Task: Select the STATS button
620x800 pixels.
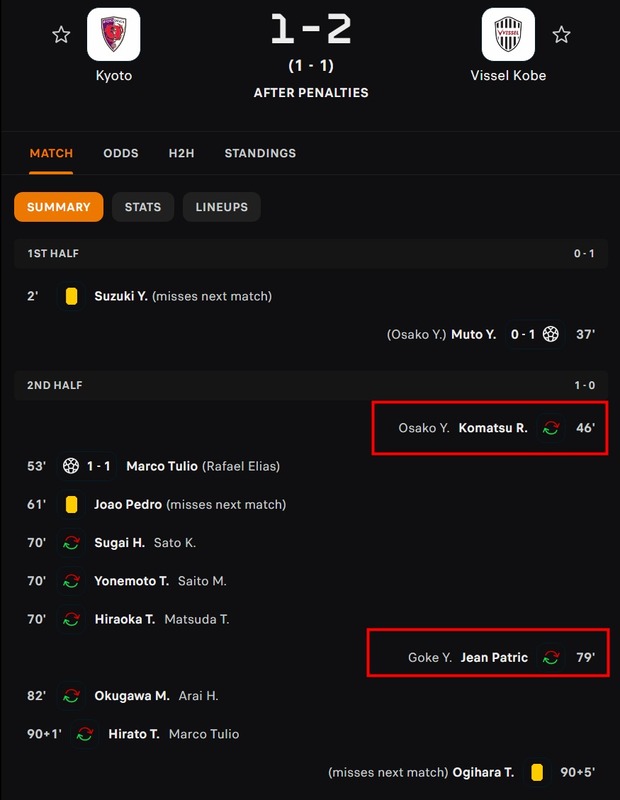Action: (143, 207)
